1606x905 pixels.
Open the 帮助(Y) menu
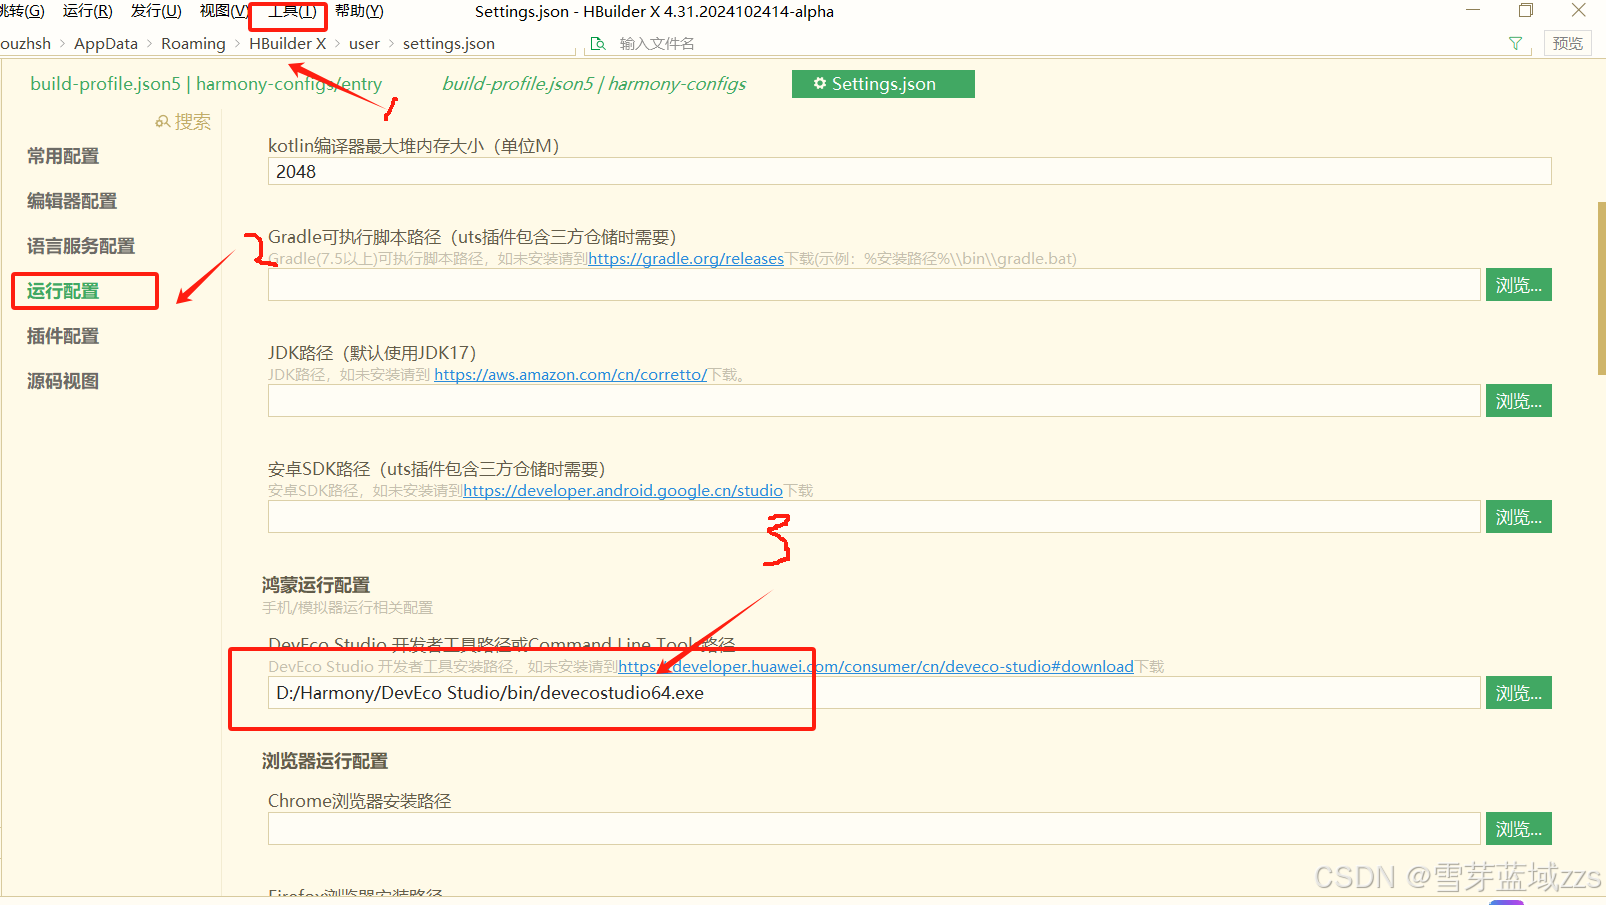(x=359, y=11)
